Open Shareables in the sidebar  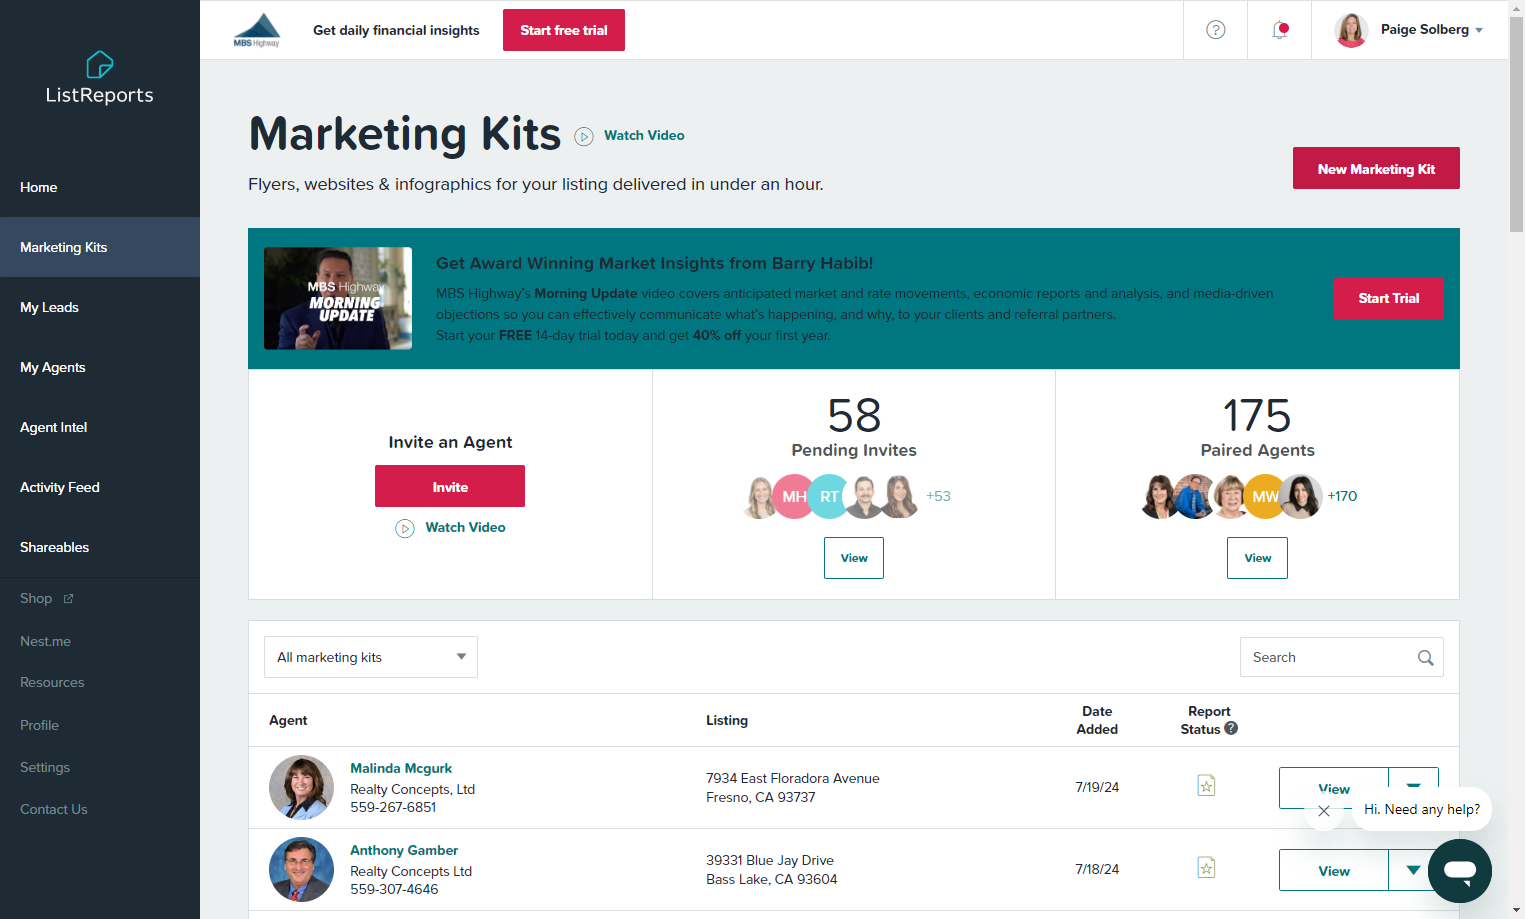coord(55,547)
